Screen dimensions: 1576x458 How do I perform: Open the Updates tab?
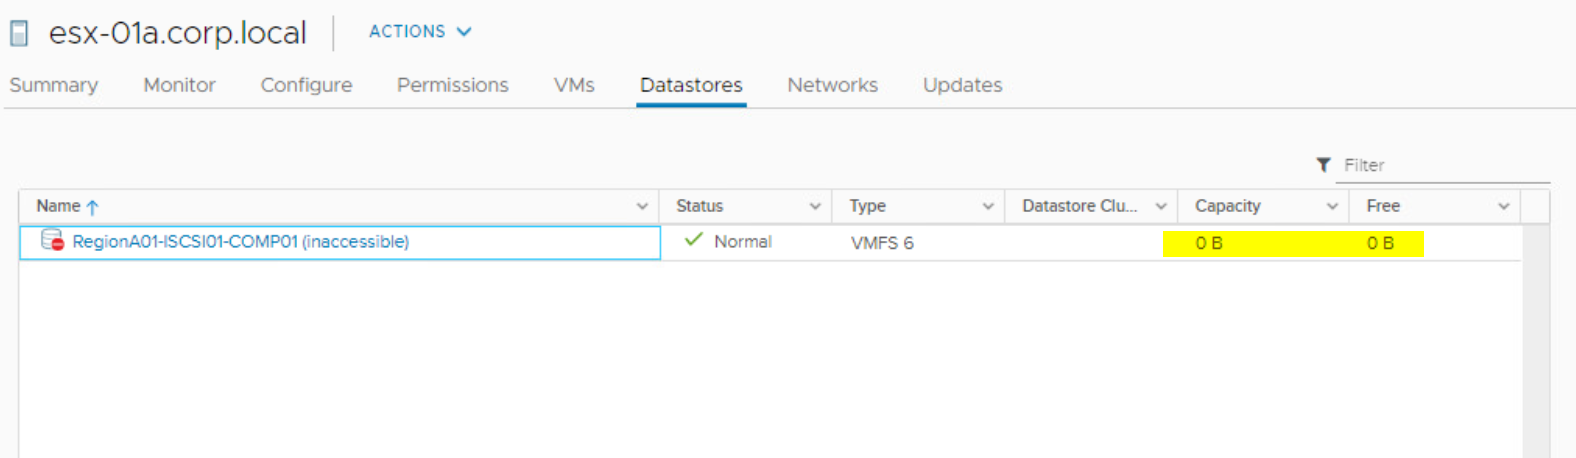(962, 85)
